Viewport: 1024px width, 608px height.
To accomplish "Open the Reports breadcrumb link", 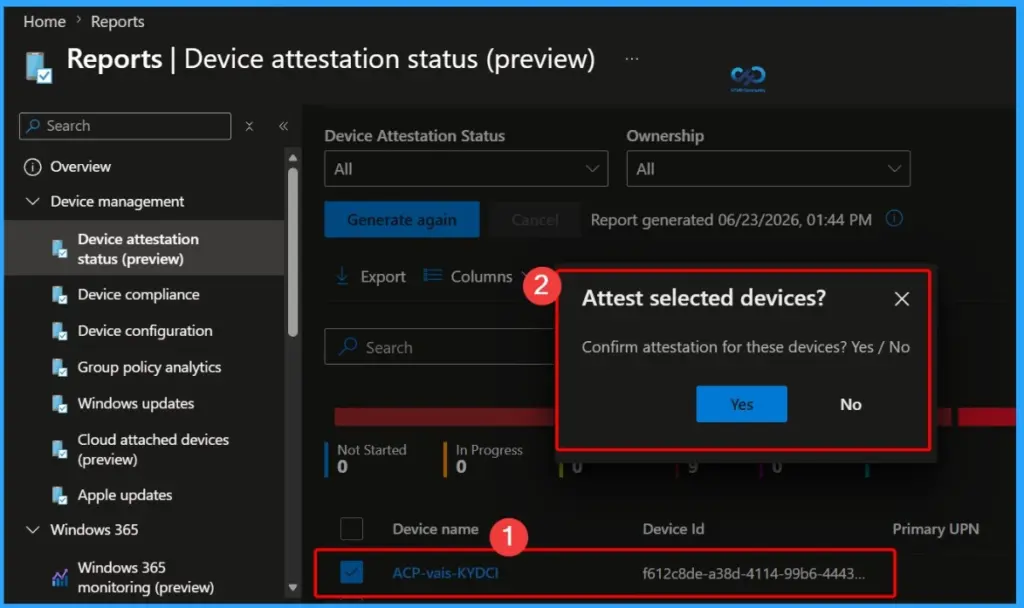I will pos(118,22).
